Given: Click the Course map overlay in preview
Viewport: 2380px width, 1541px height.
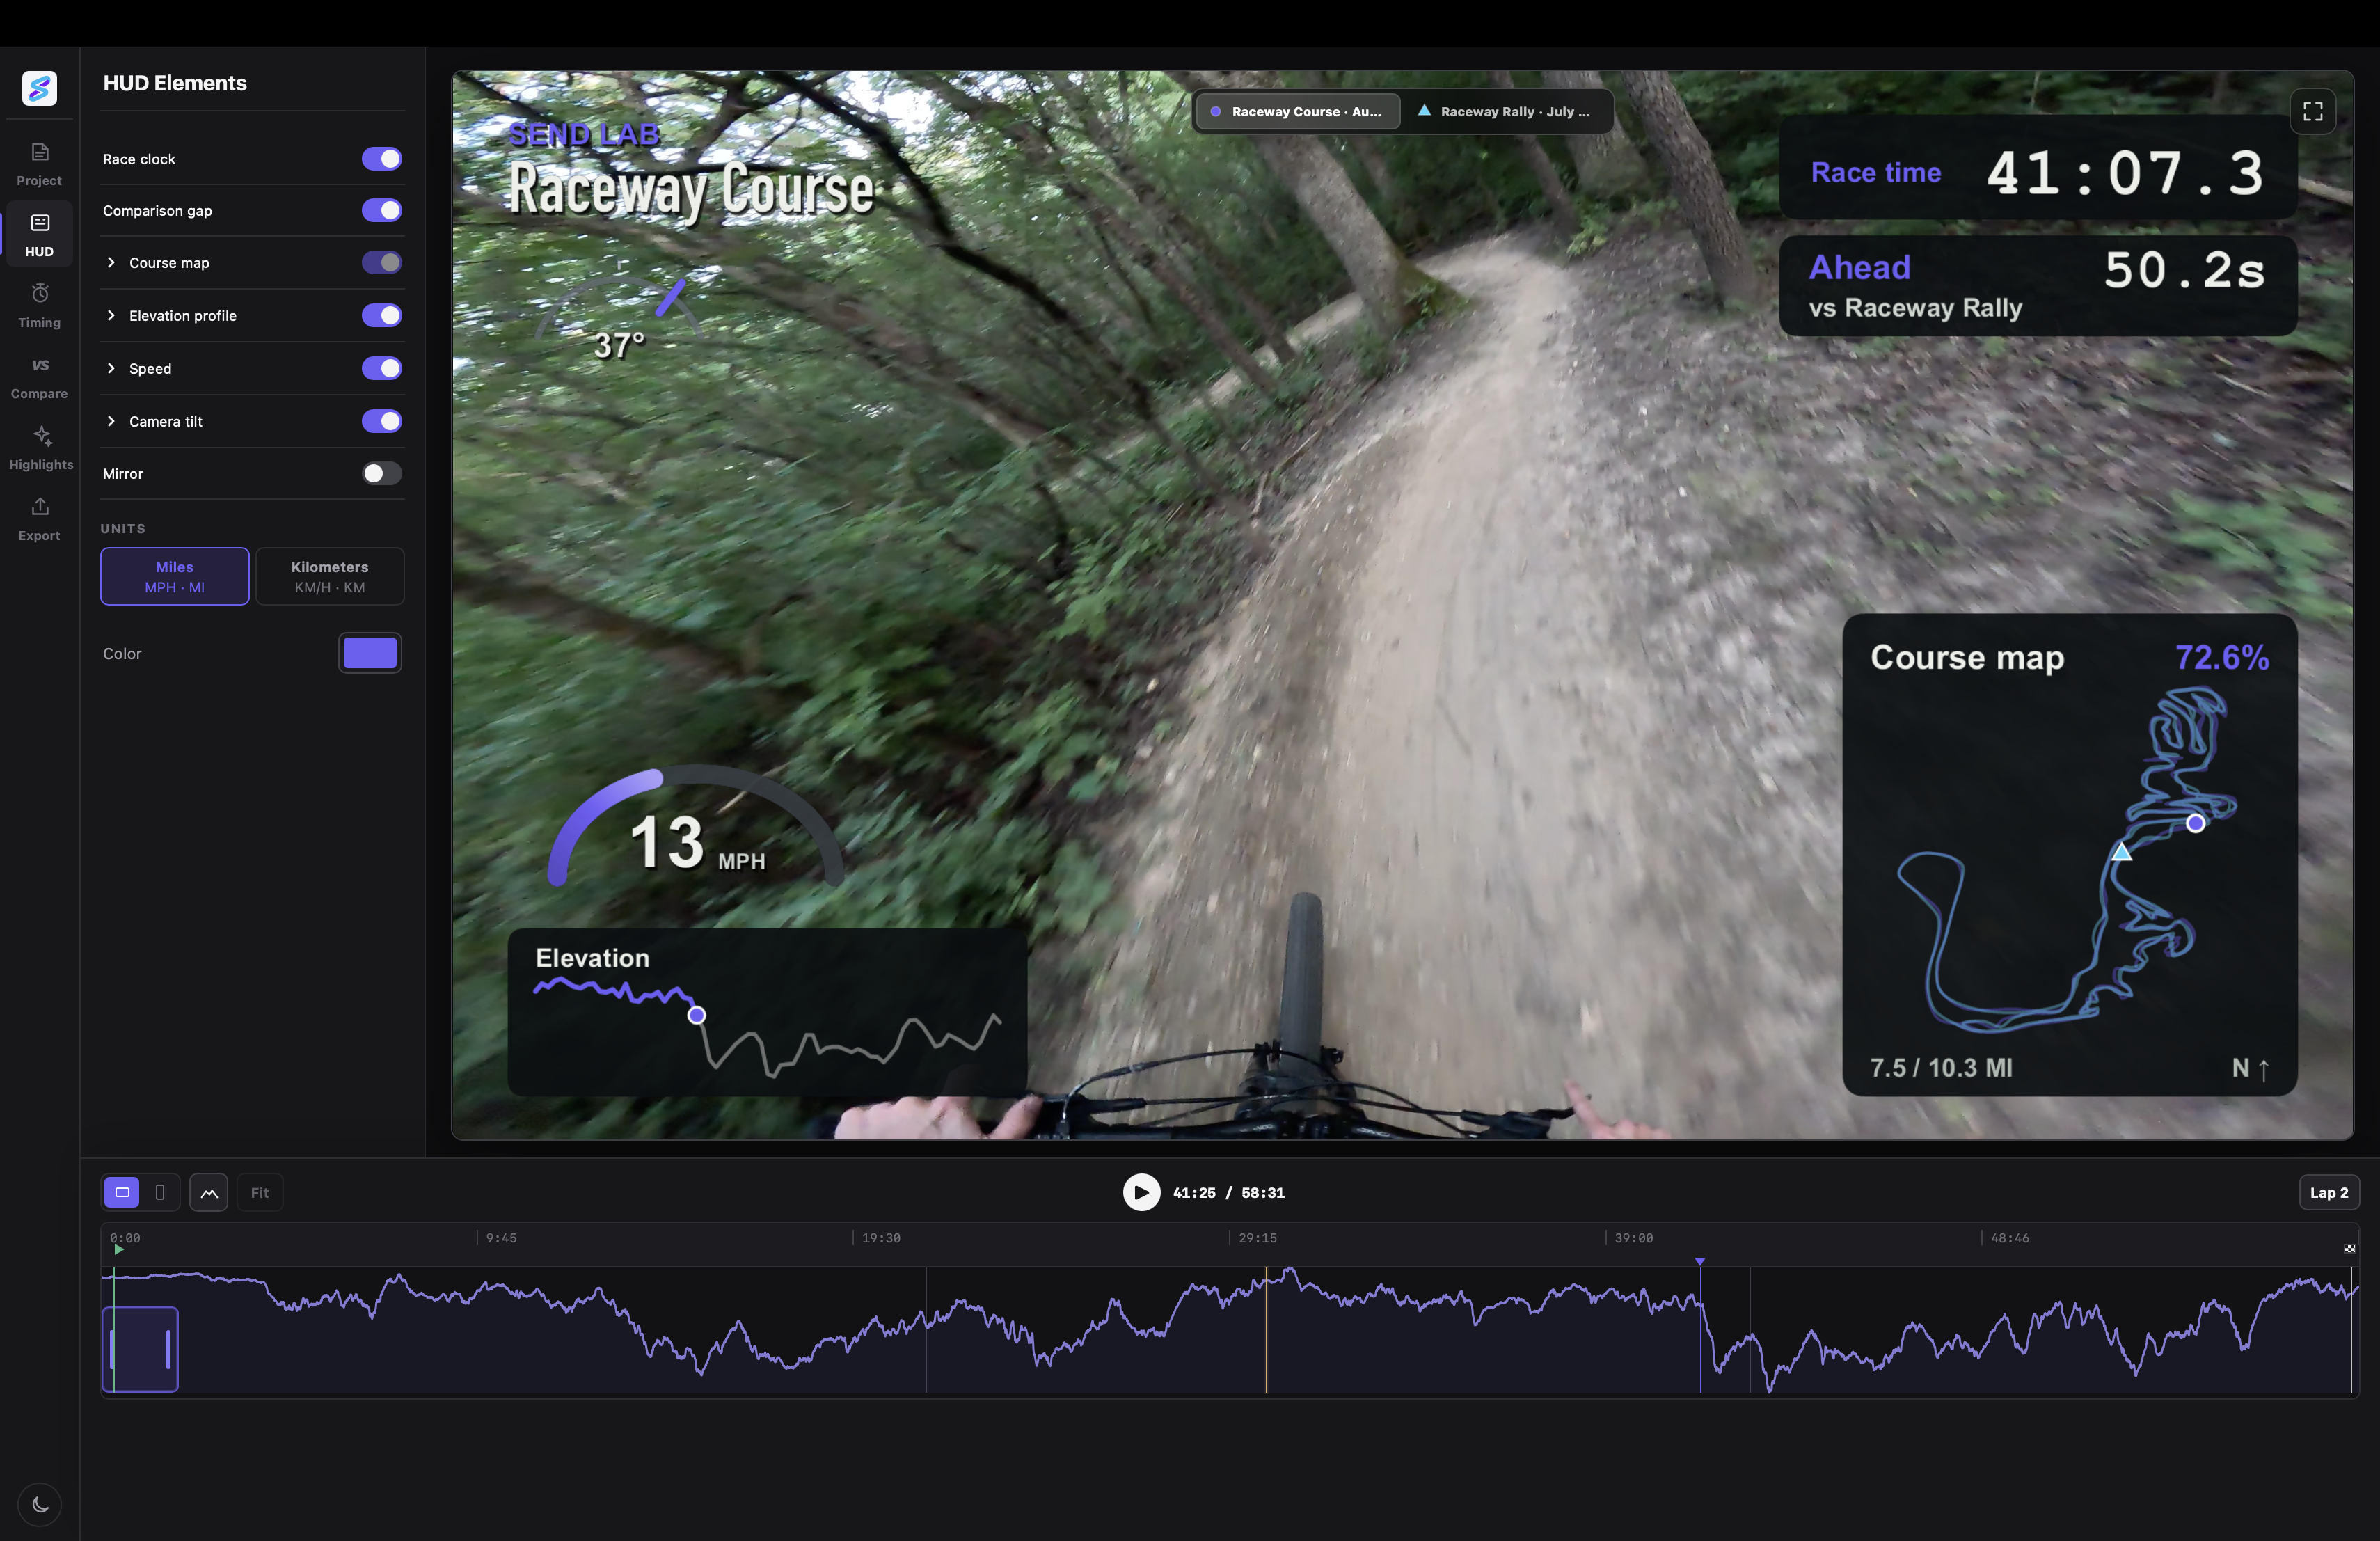Looking at the screenshot, I should click(2069, 855).
